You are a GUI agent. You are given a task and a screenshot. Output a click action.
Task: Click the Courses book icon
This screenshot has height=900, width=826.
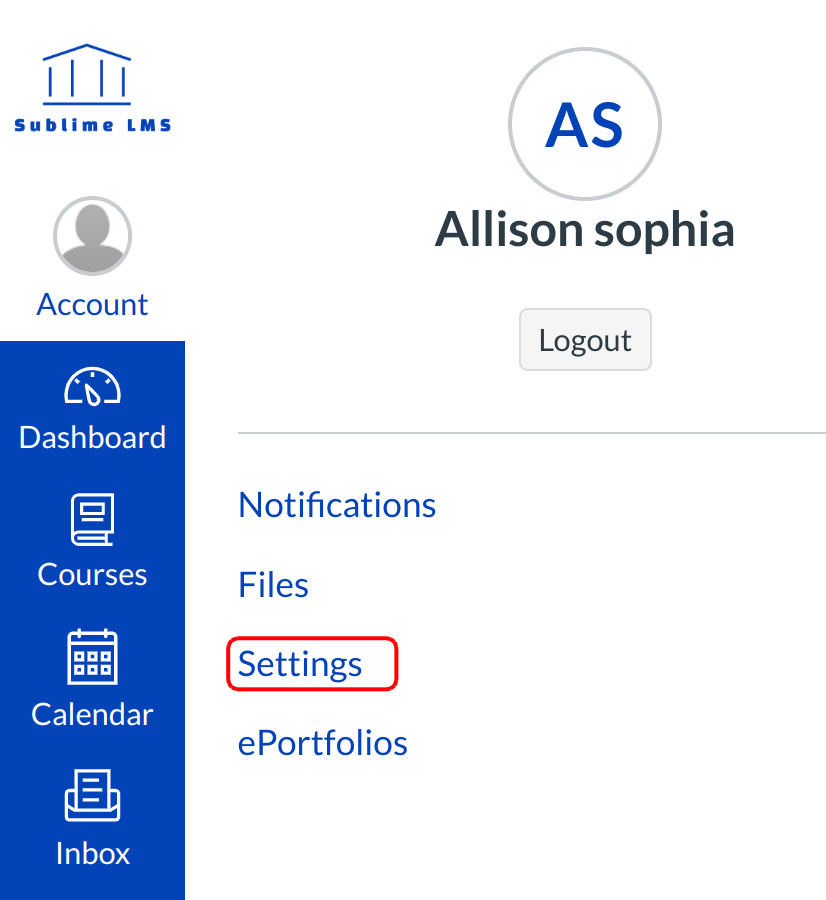[92, 520]
